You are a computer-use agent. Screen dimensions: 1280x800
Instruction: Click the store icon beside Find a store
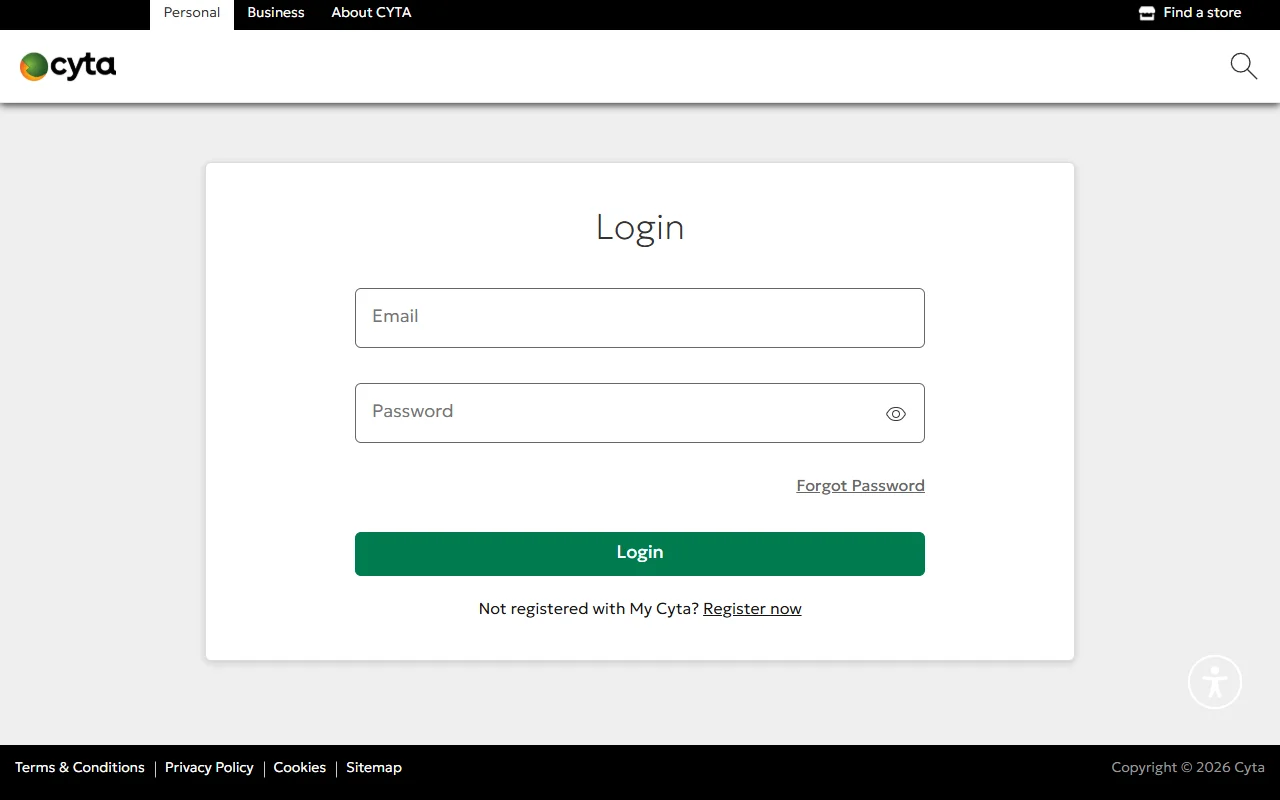(x=1147, y=13)
